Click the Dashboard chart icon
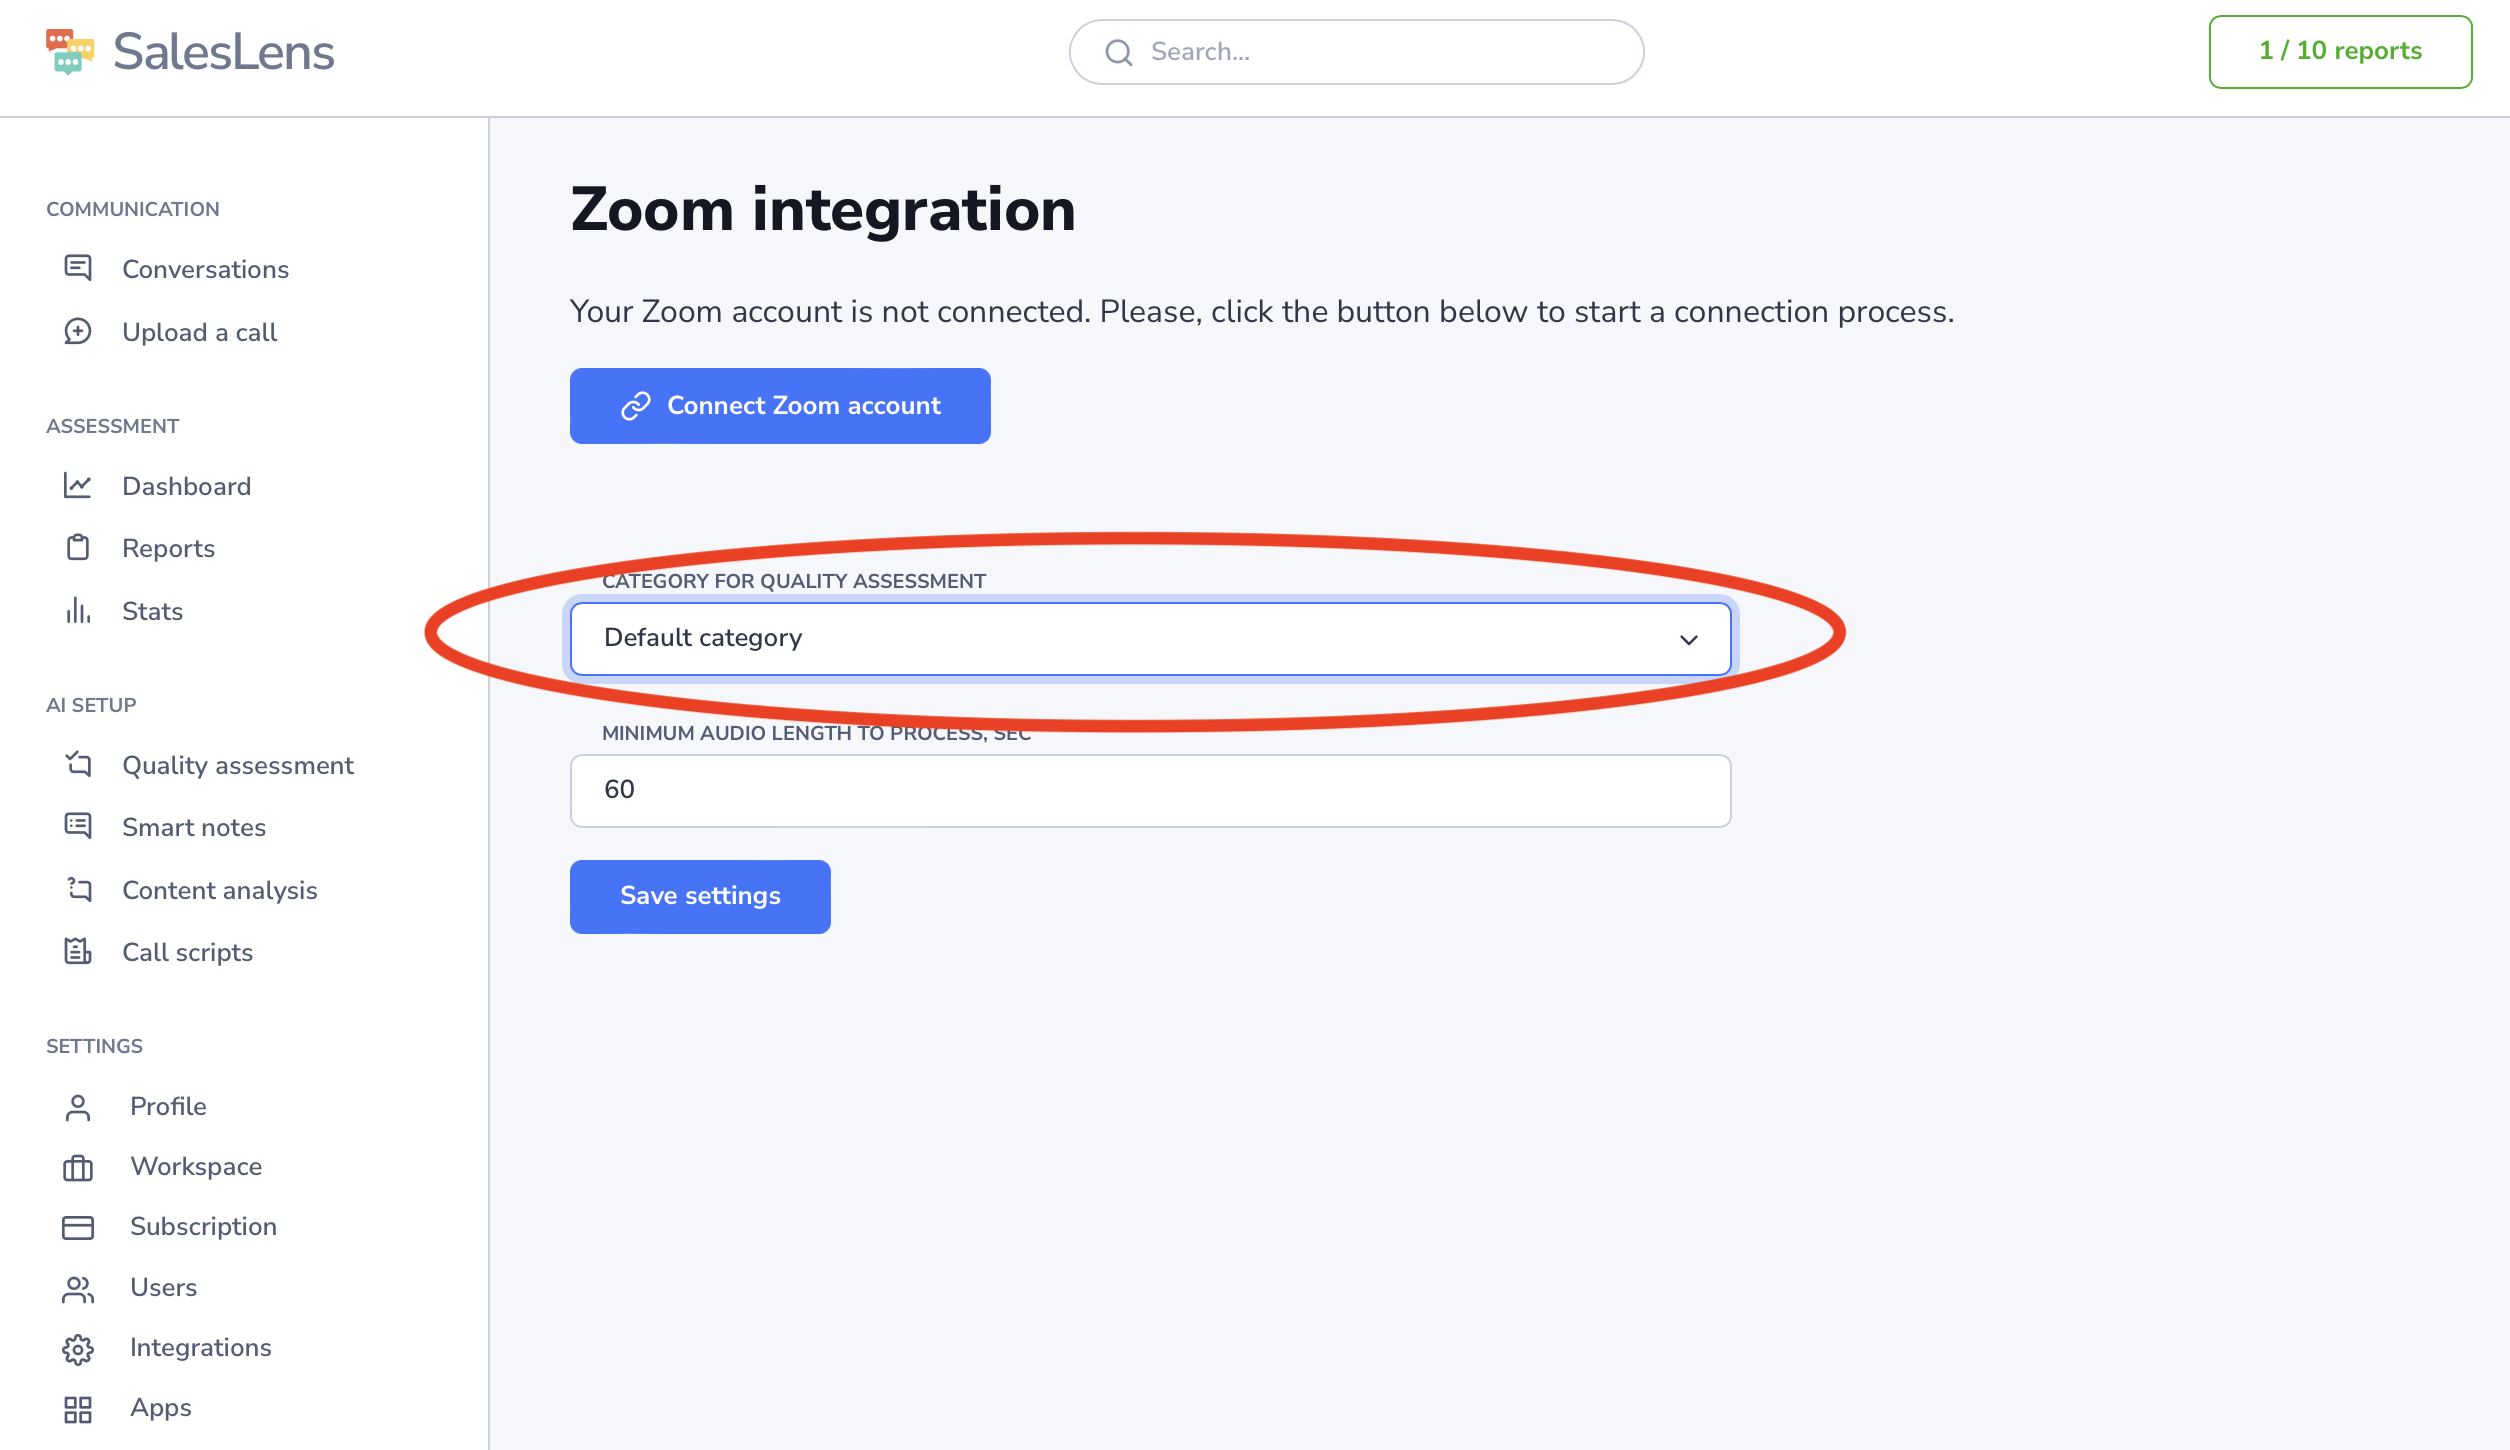The image size is (2510, 1450). pyautogui.click(x=78, y=486)
